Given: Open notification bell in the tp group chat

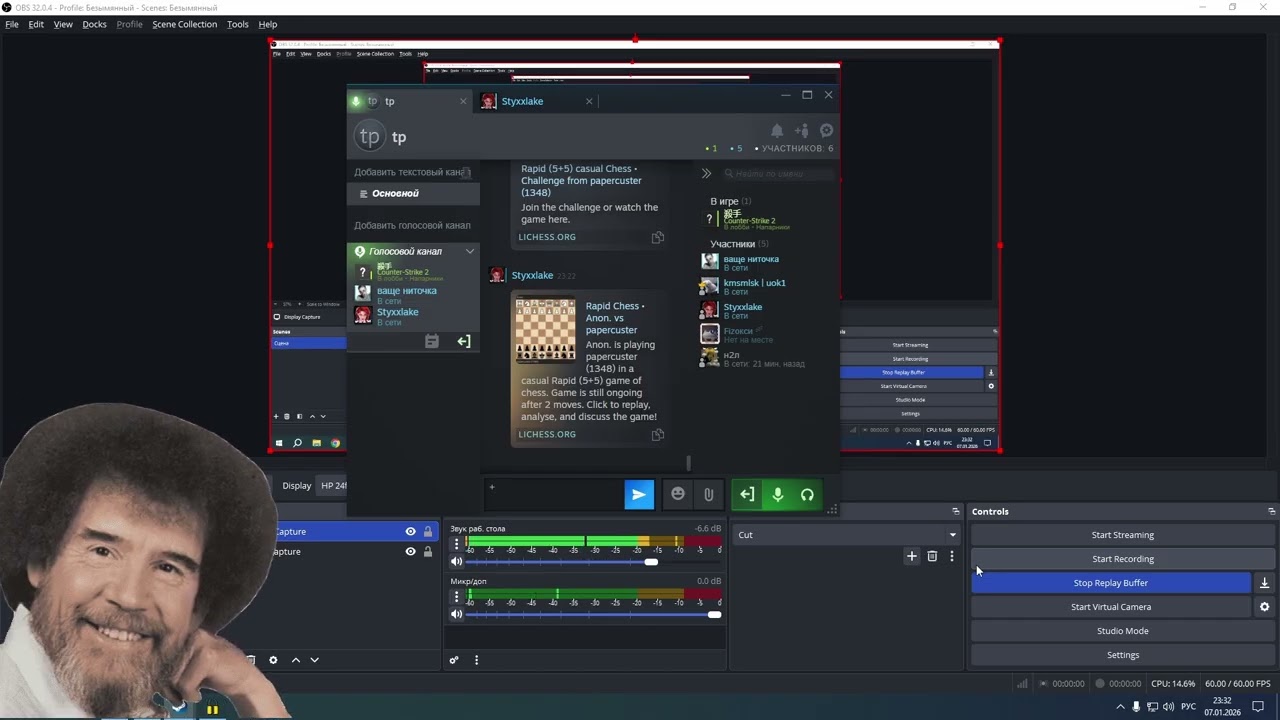Looking at the screenshot, I should coord(777,130).
